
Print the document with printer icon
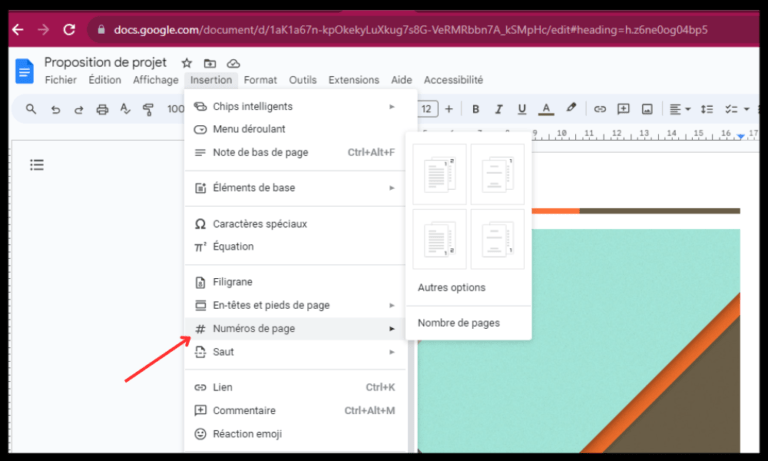point(102,109)
